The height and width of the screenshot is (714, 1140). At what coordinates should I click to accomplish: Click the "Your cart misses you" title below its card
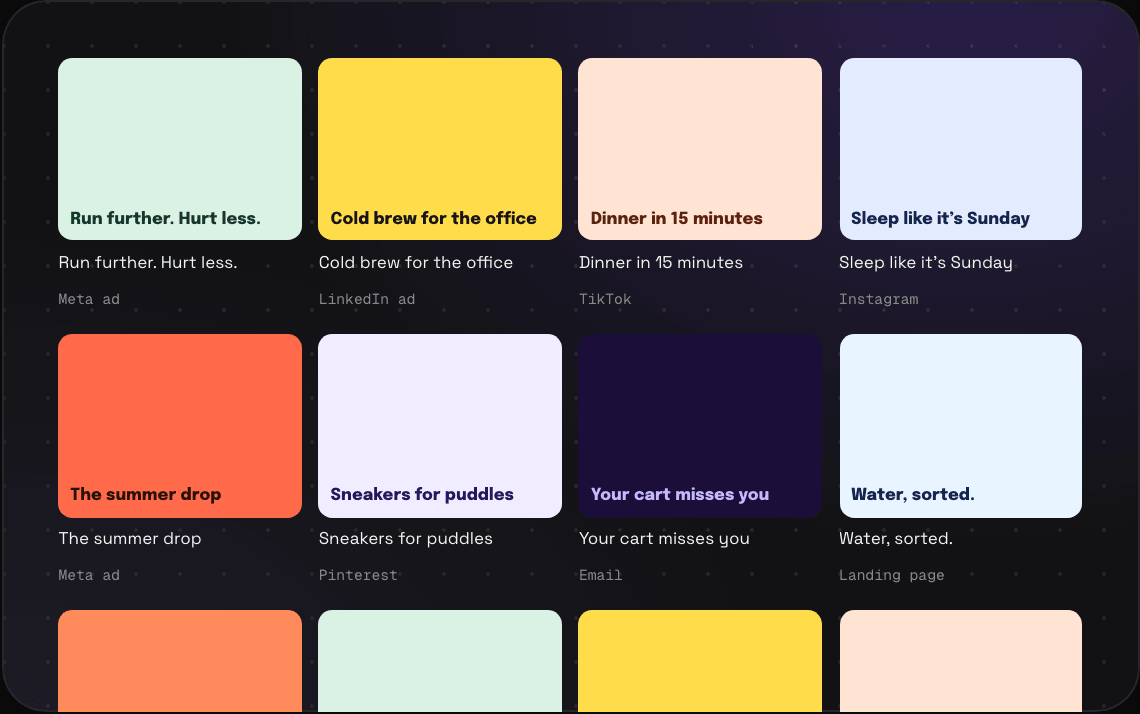[x=664, y=539]
